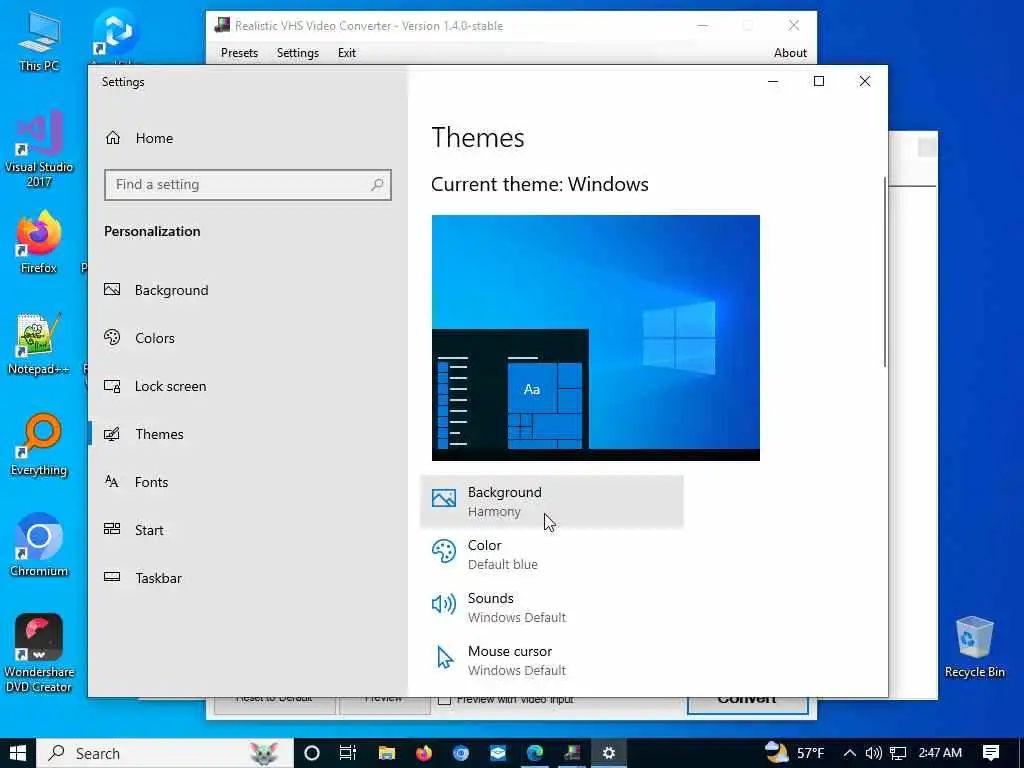Viewport: 1024px width, 768px height.
Task: Maximize the Settings window
Action: pos(819,81)
